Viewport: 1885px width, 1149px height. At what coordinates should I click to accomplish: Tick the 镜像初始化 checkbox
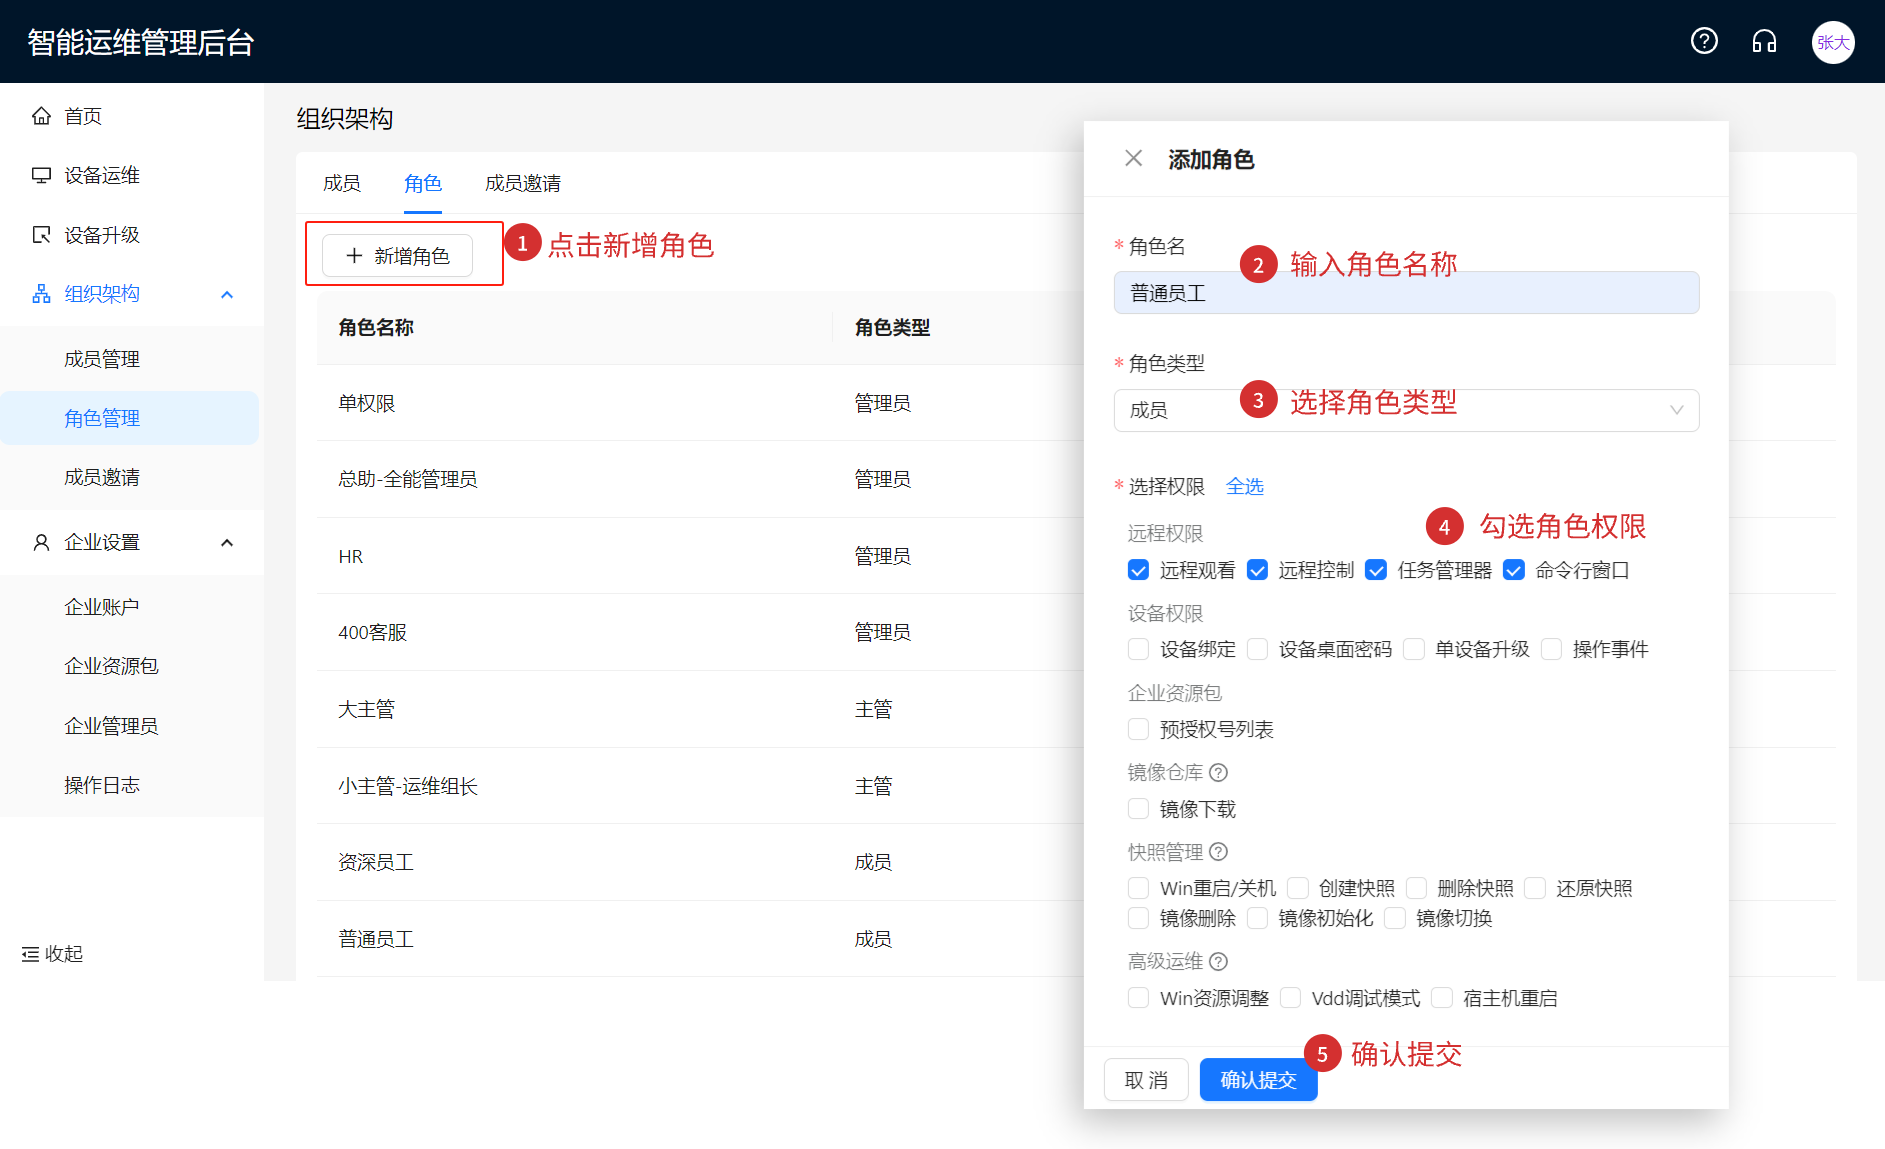click(1257, 918)
